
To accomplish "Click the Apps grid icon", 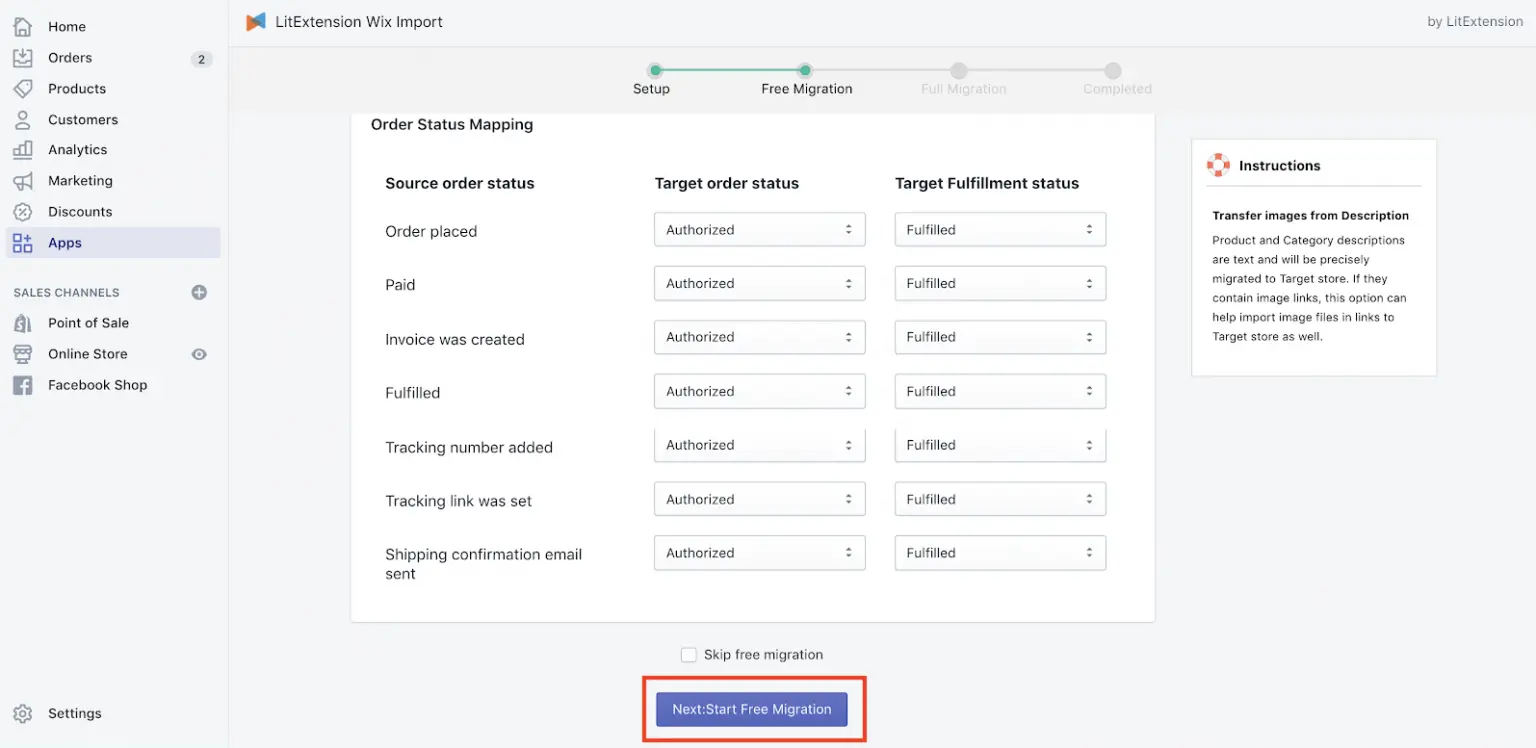I will pos(22,243).
